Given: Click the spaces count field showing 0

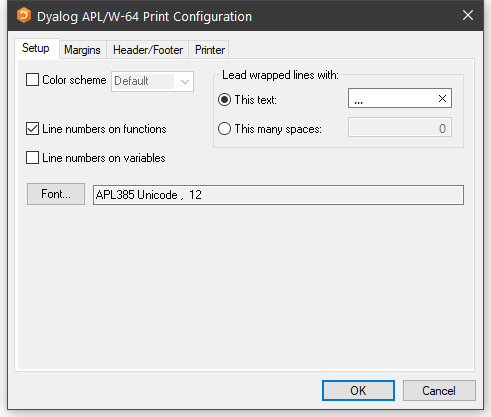Looking at the screenshot, I should click(x=400, y=127).
